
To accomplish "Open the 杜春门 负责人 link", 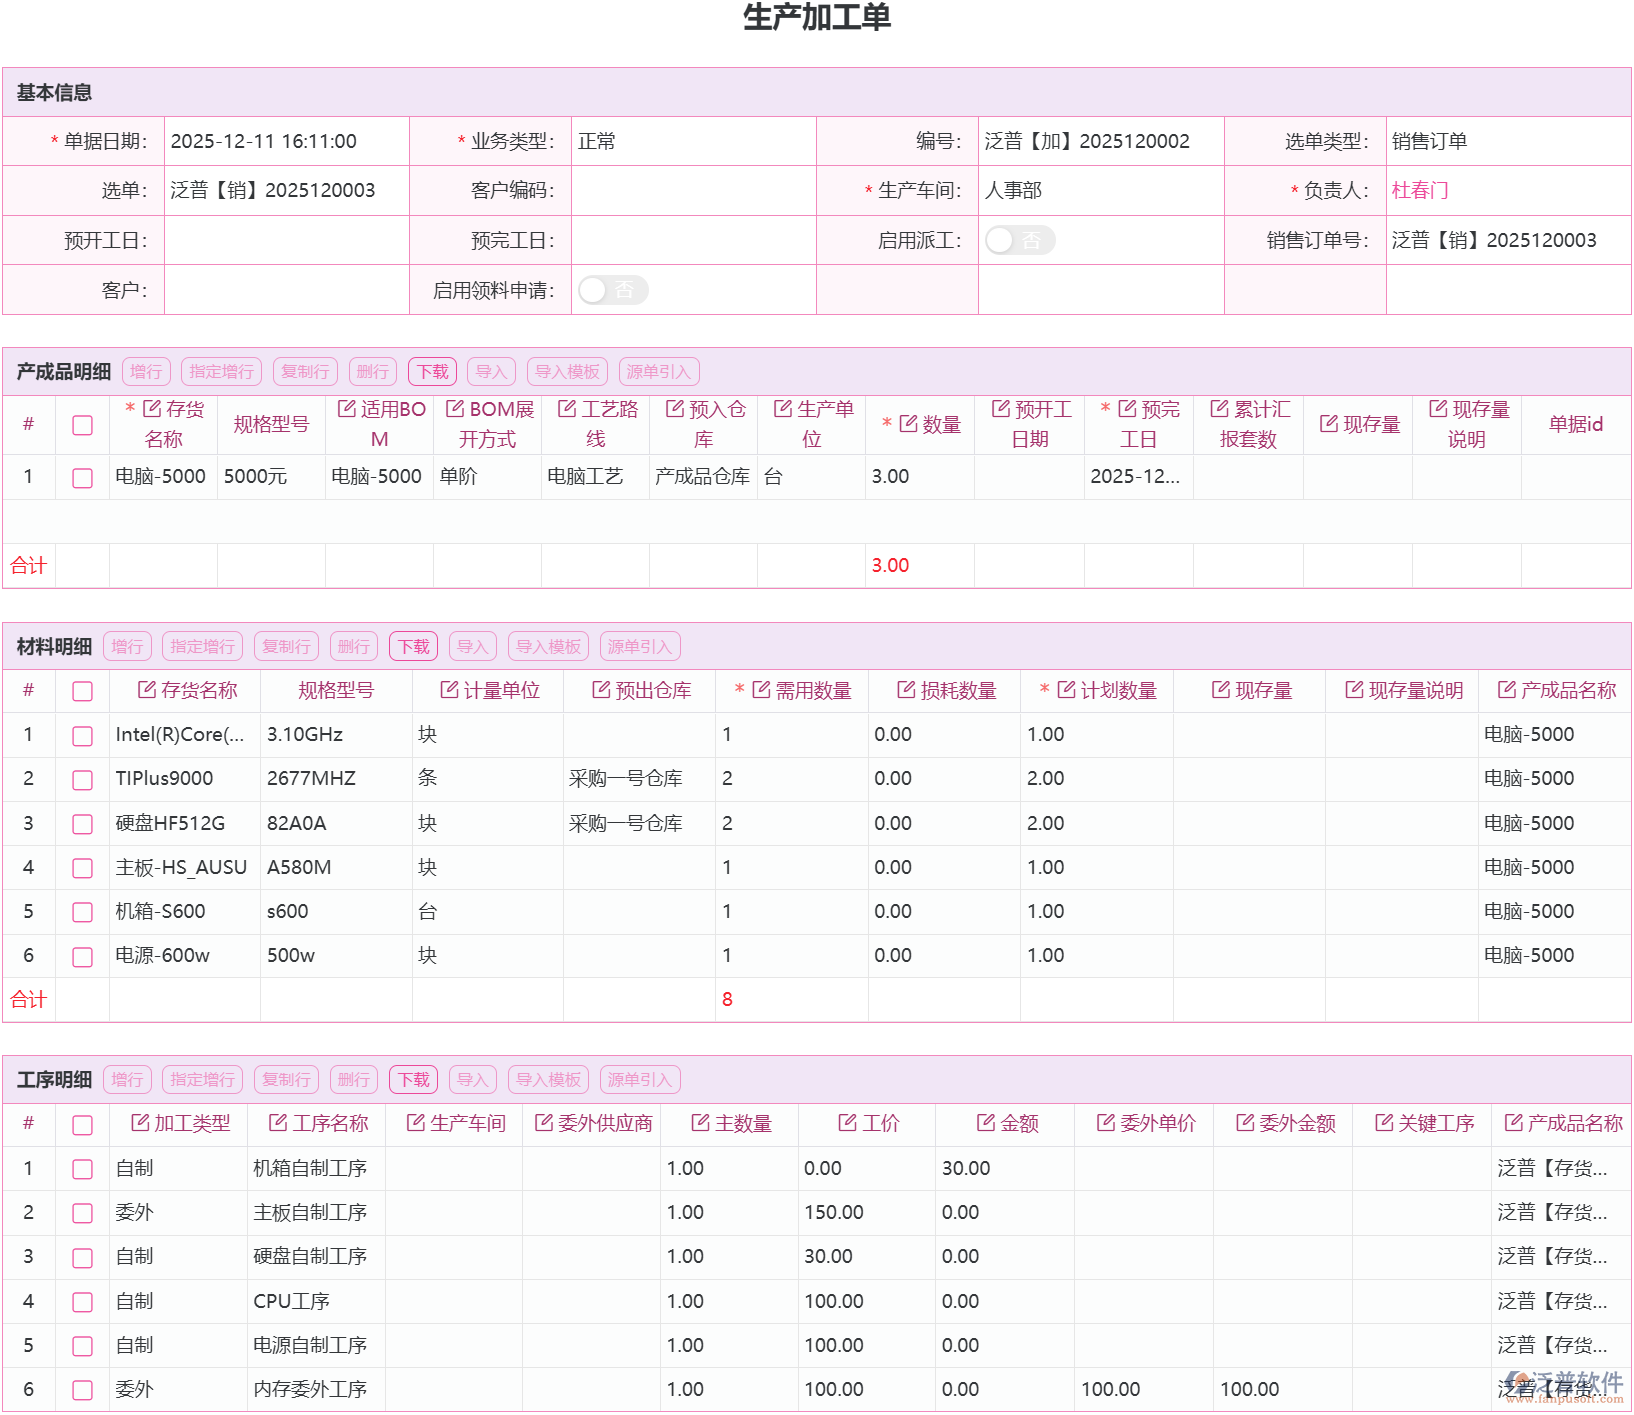I will 1420,190.
